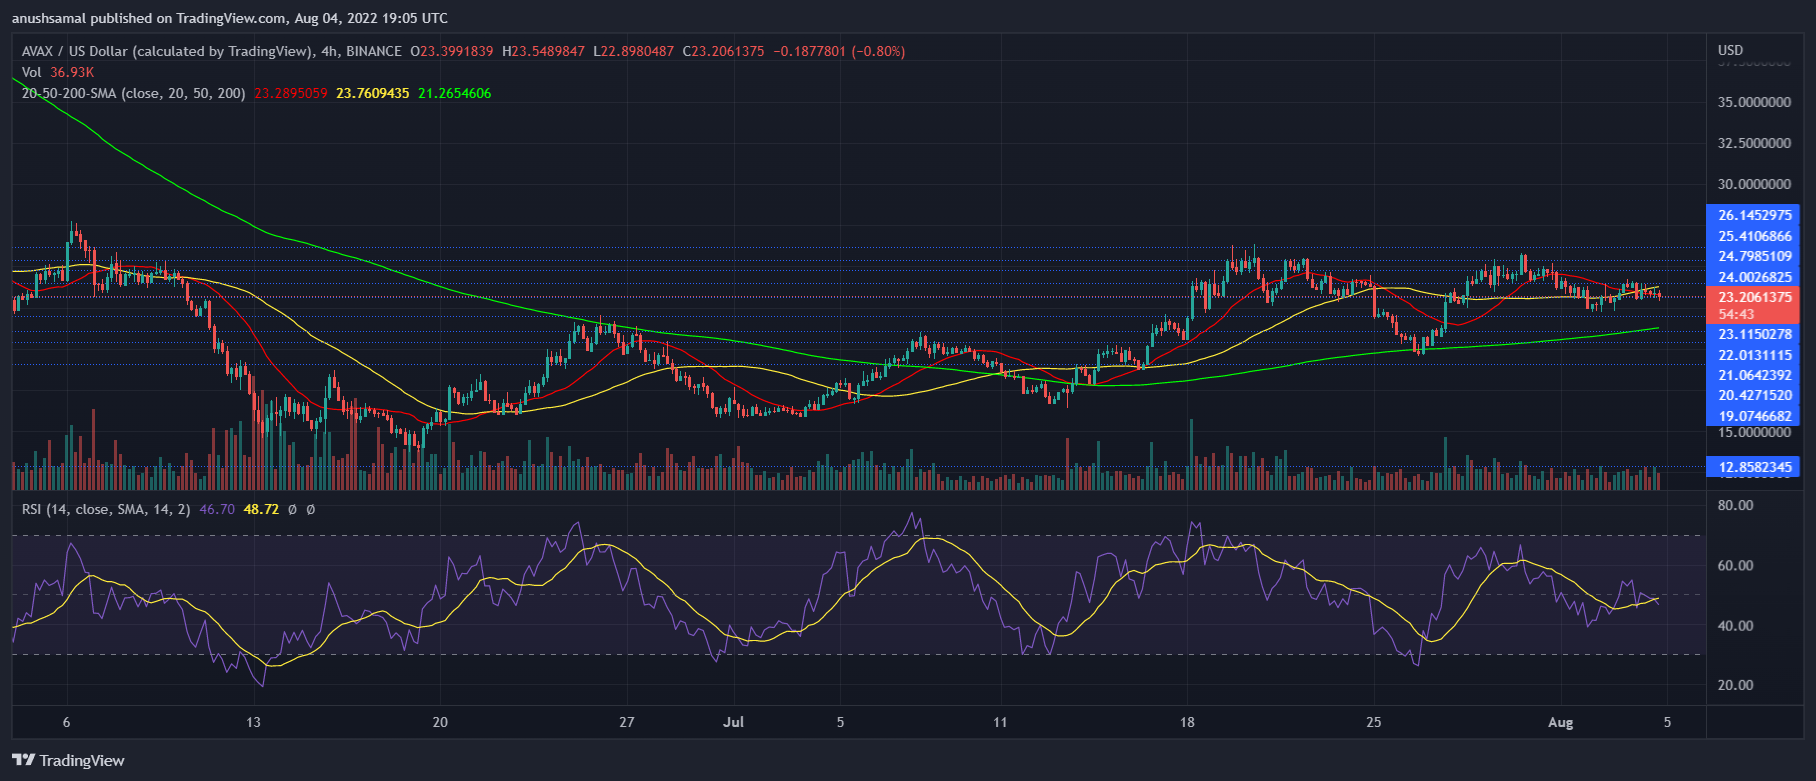Click the 30.0000000 price axis label
Viewport: 1816px width, 781px height.
1754,184
